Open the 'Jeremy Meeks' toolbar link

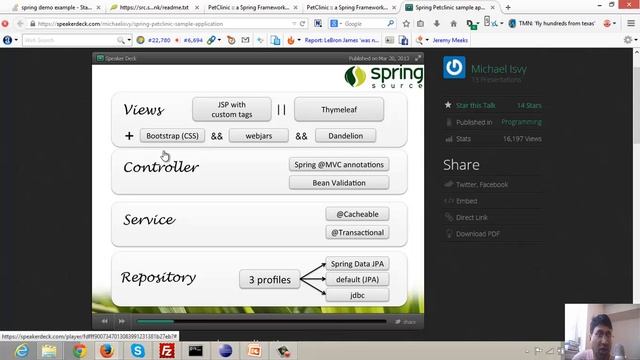450,40
